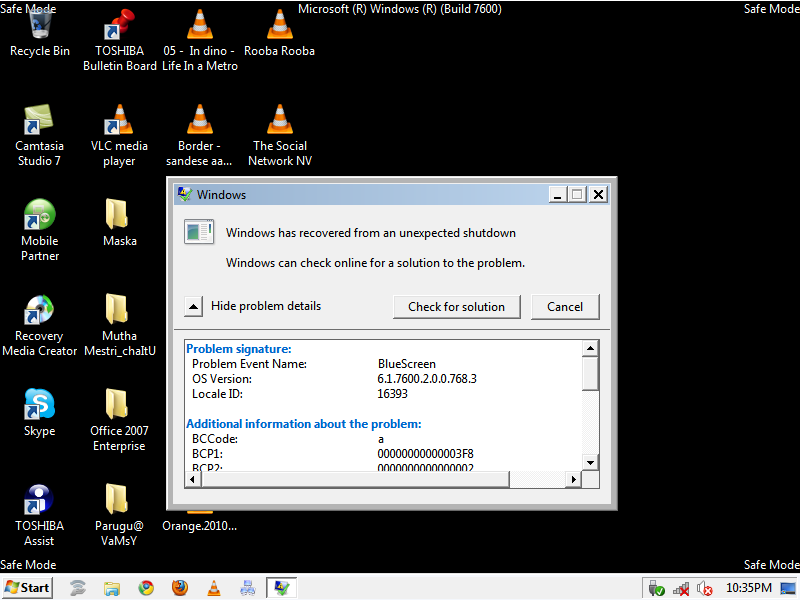Click the BCCode label
800x600 pixels.
(x=215, y=439)
